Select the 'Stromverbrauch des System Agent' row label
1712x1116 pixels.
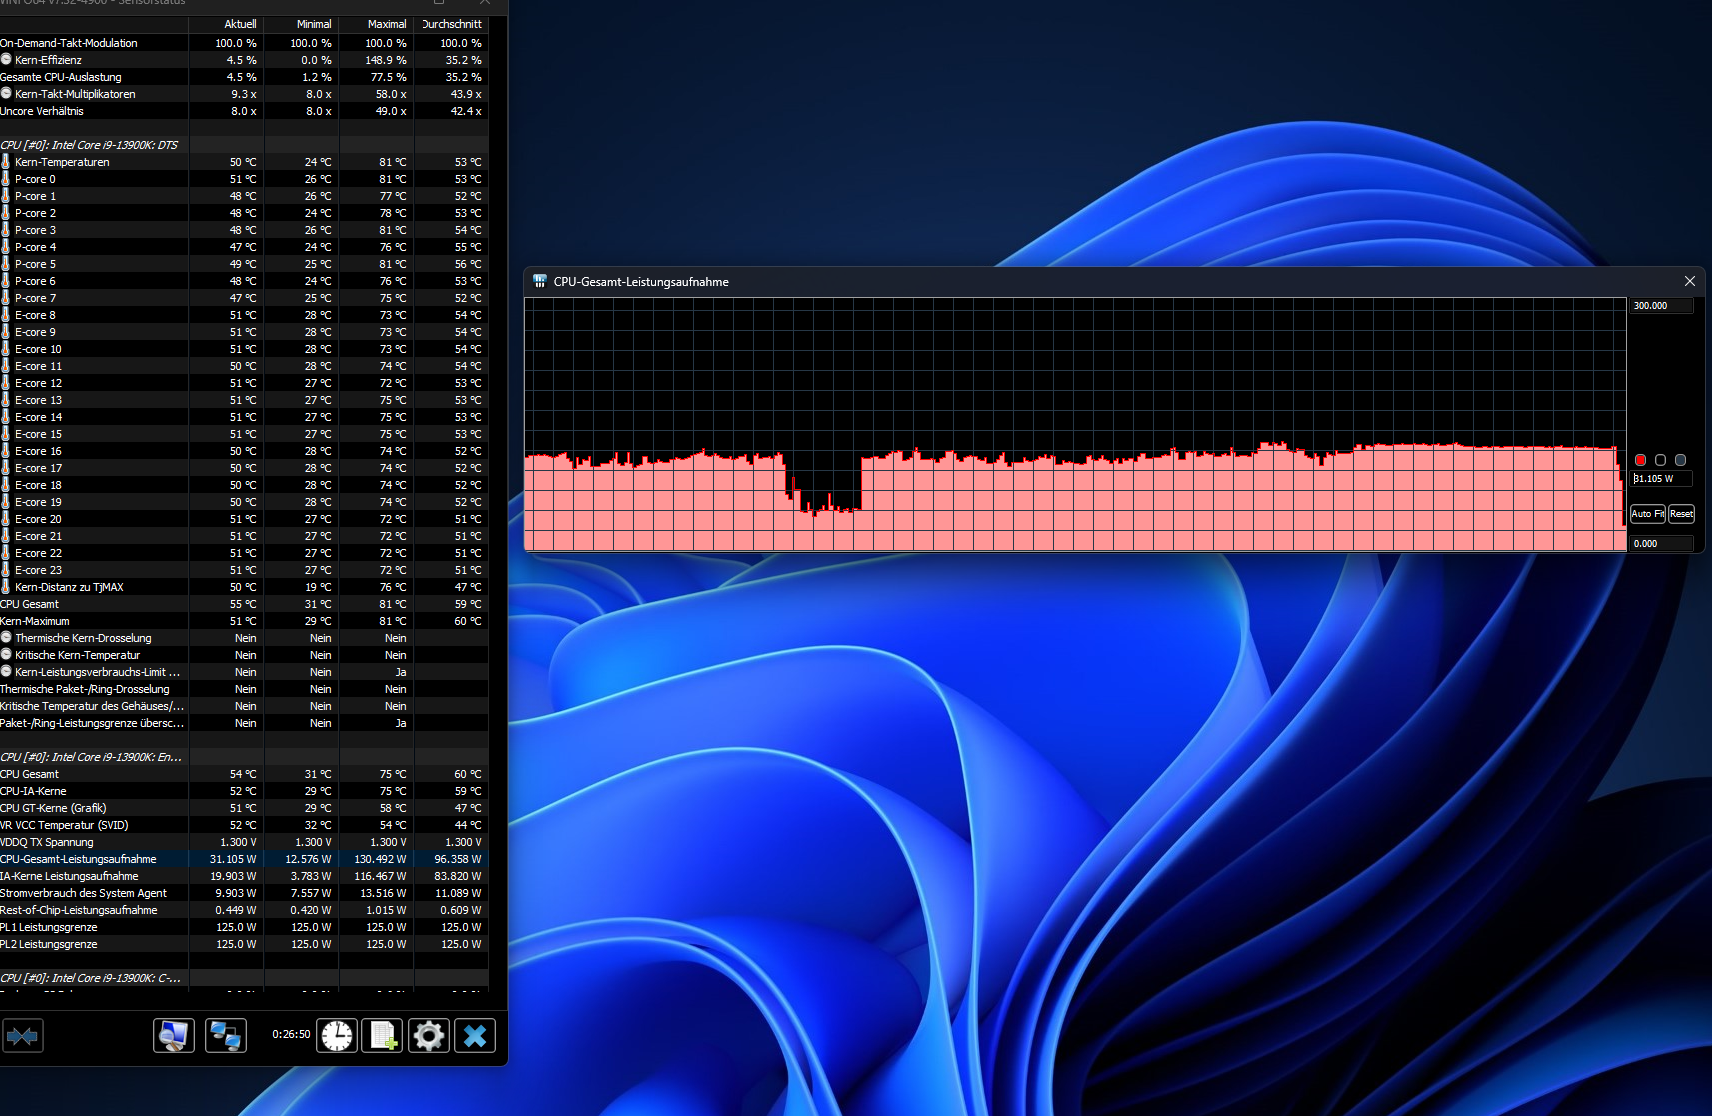pyautogui.click(x=84, y=893)
